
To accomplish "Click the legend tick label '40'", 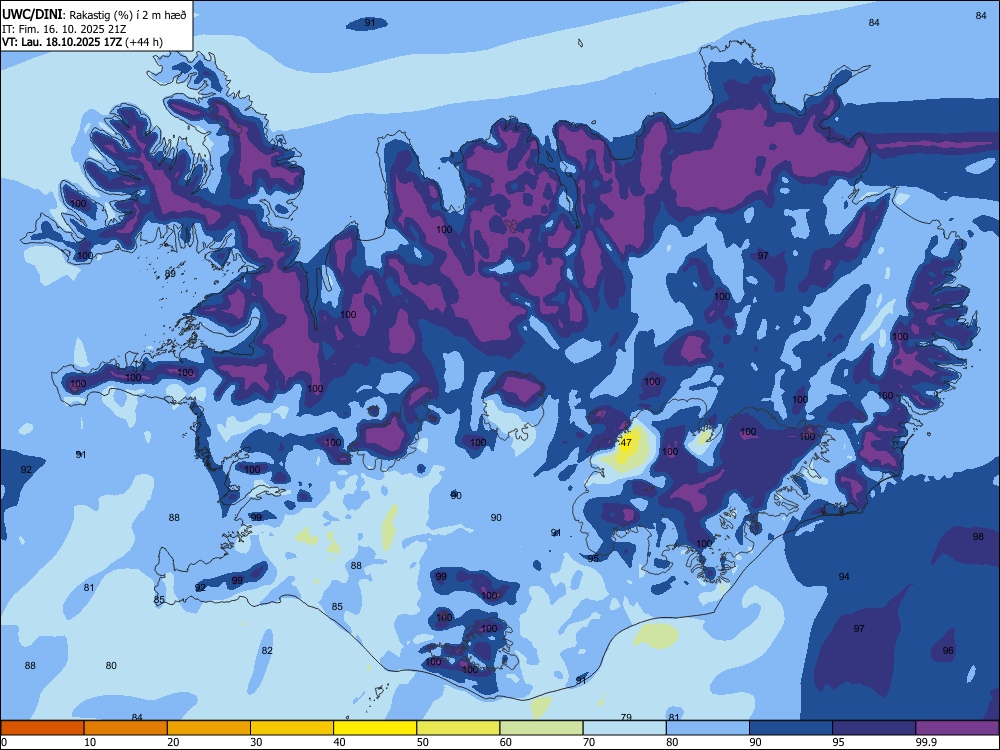I will (x=339, y=742).
